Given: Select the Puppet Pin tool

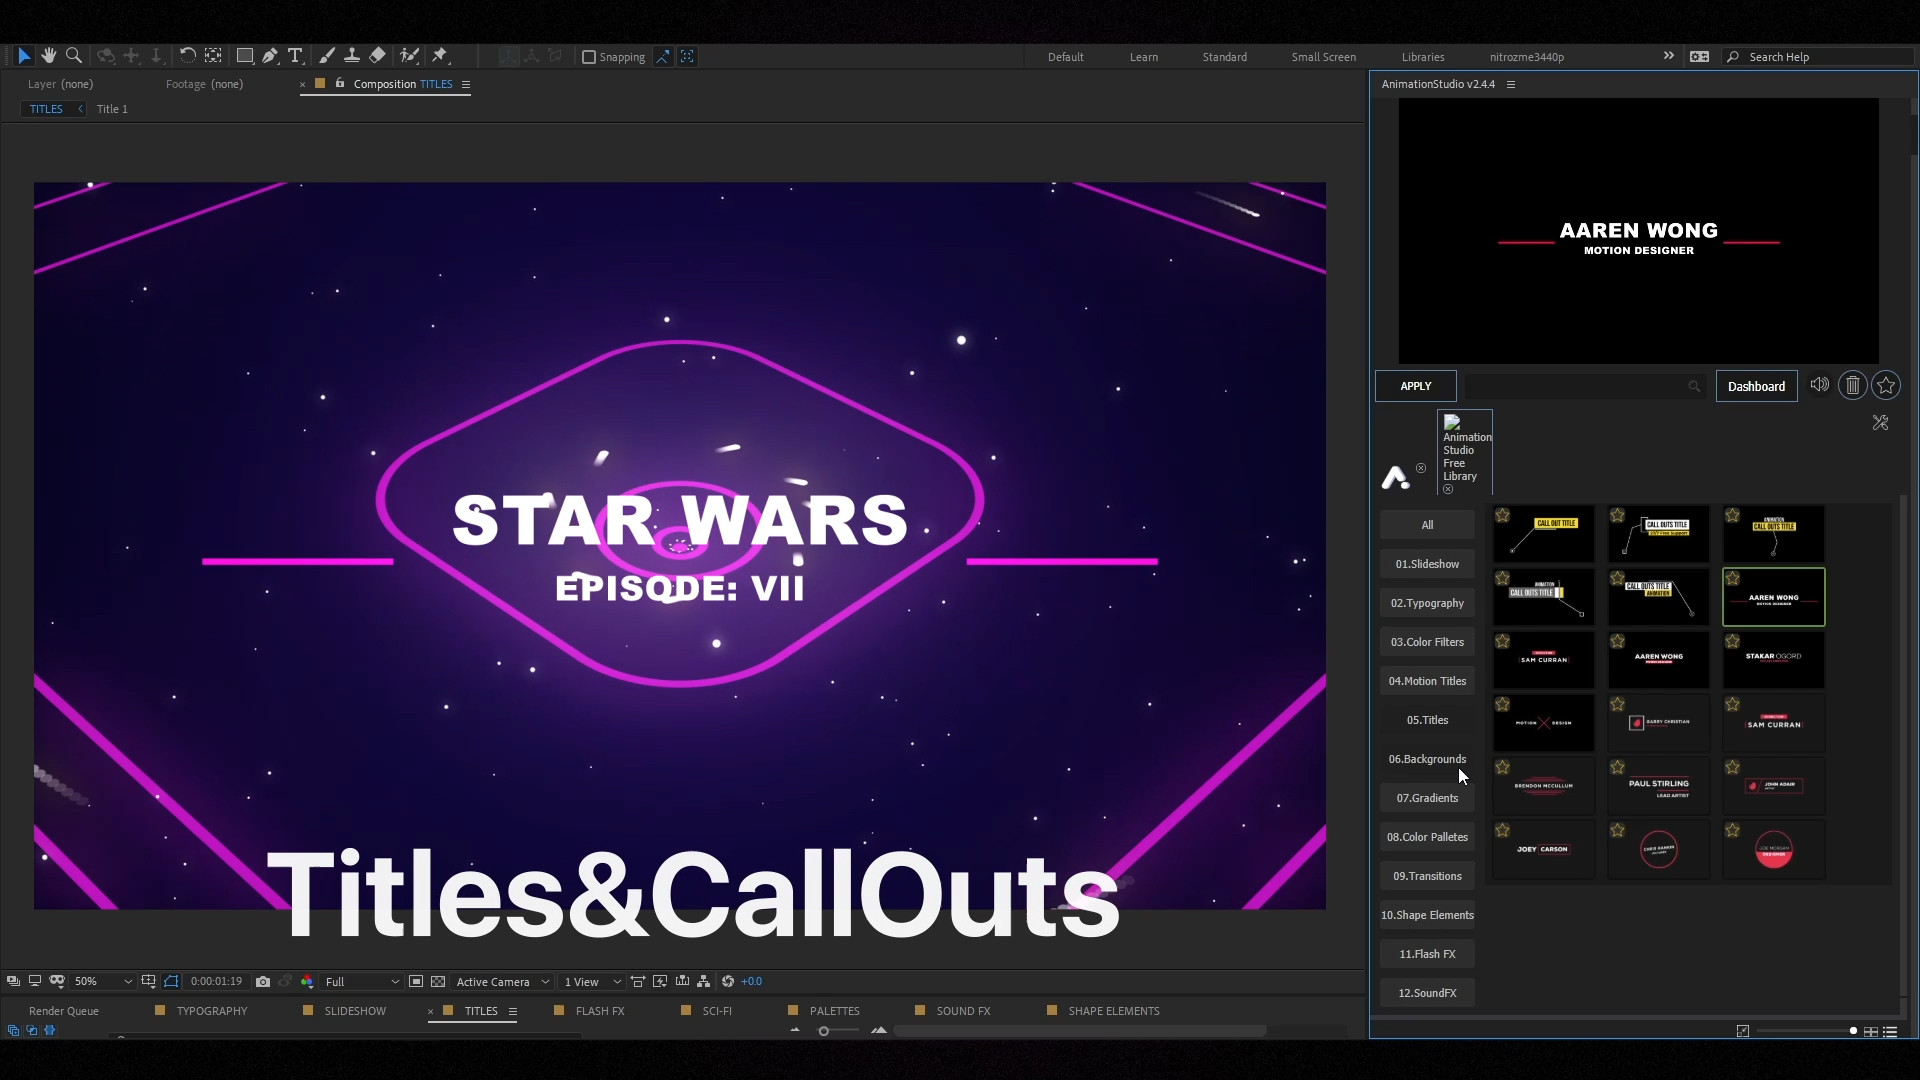Looking at the screenshot, I should (x=440, y=56).
